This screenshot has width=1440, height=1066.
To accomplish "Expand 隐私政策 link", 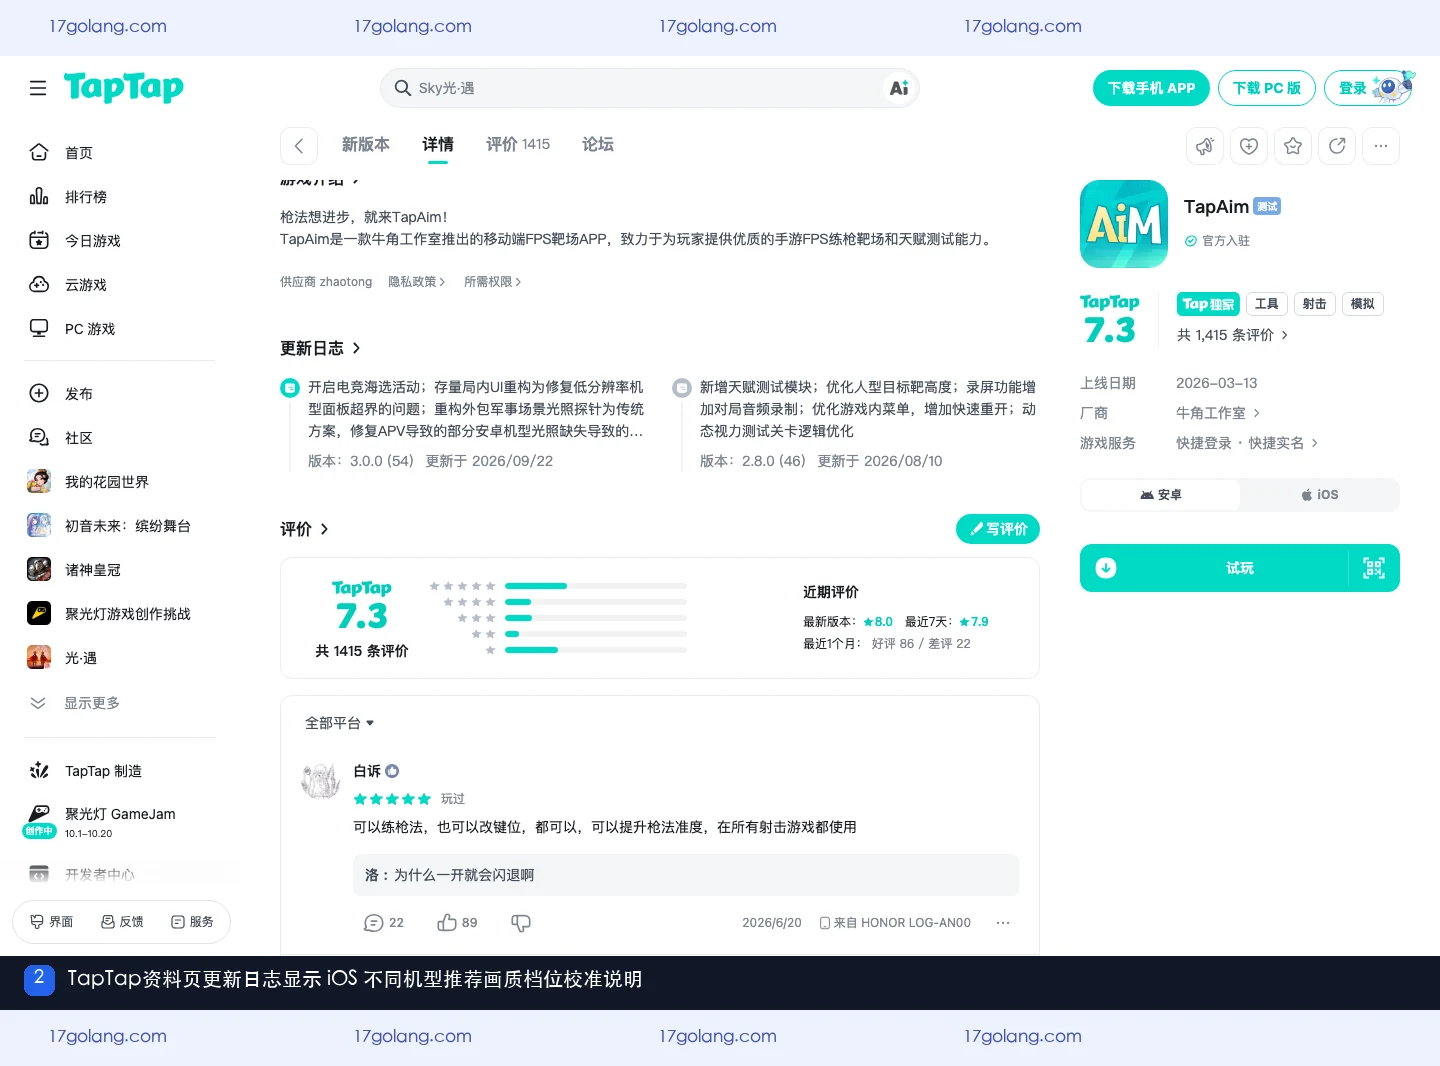I will tap(417, 282).
